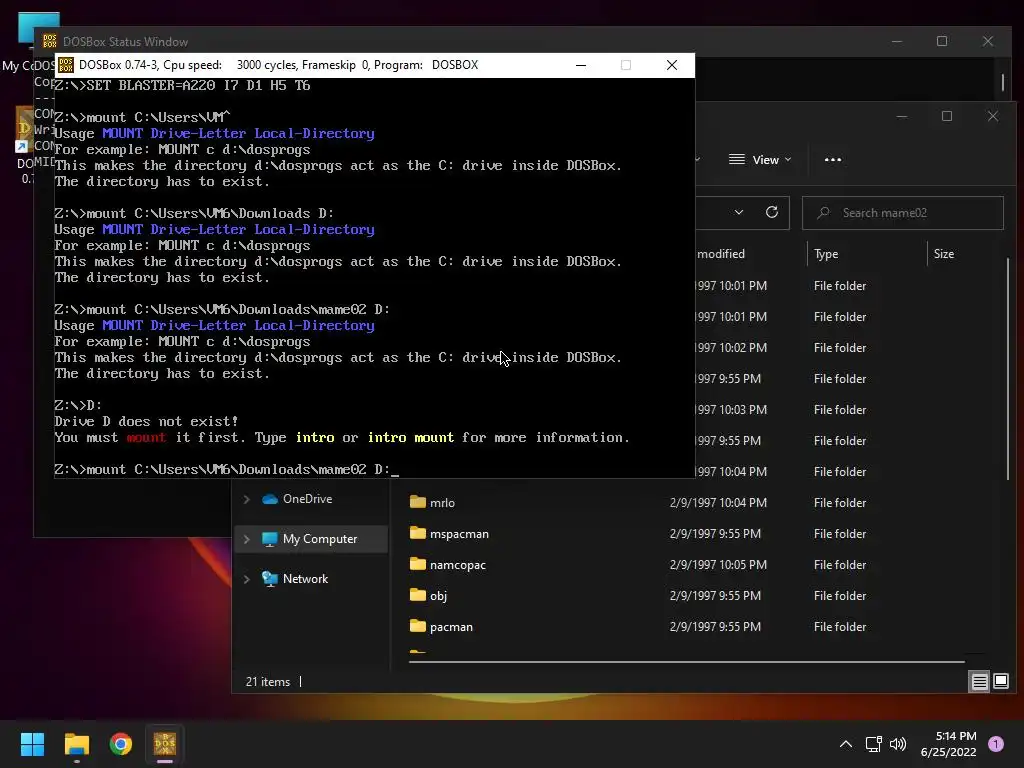1024x768 pixels.
Task: Select the obj folder
Action: 438,596
